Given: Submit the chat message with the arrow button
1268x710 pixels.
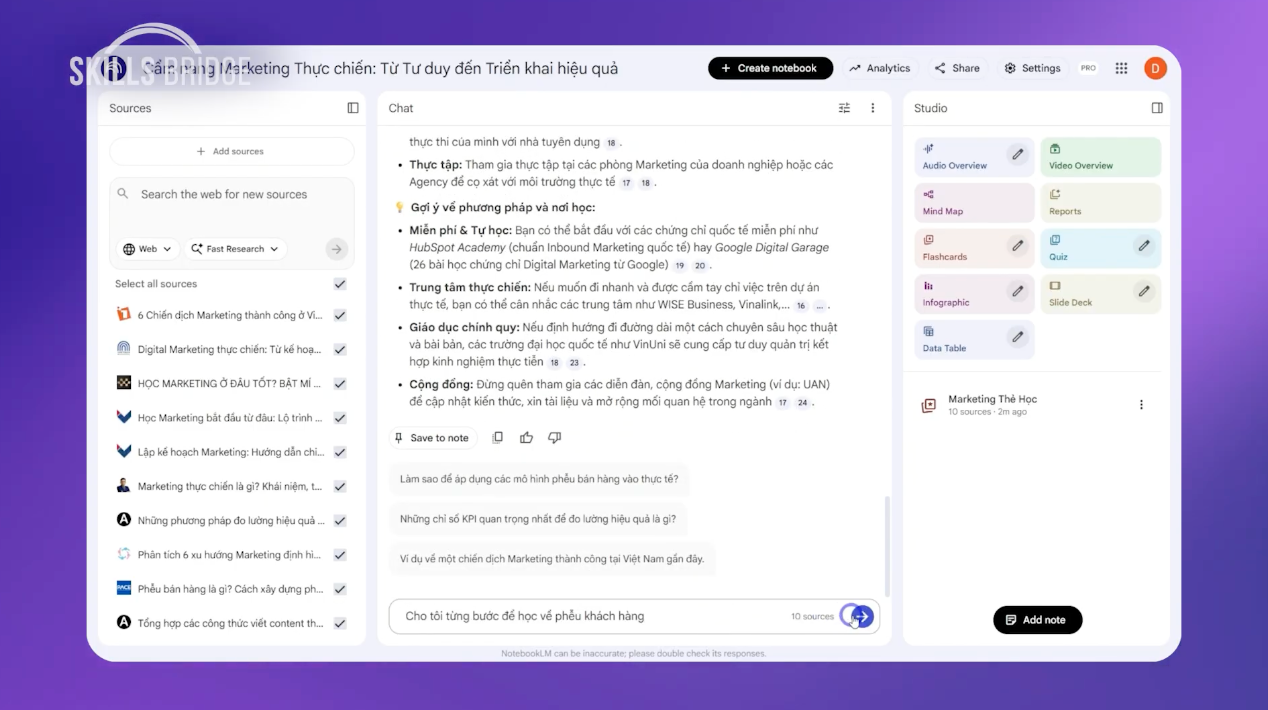Looking at the screenshot, I should point(862,616).
